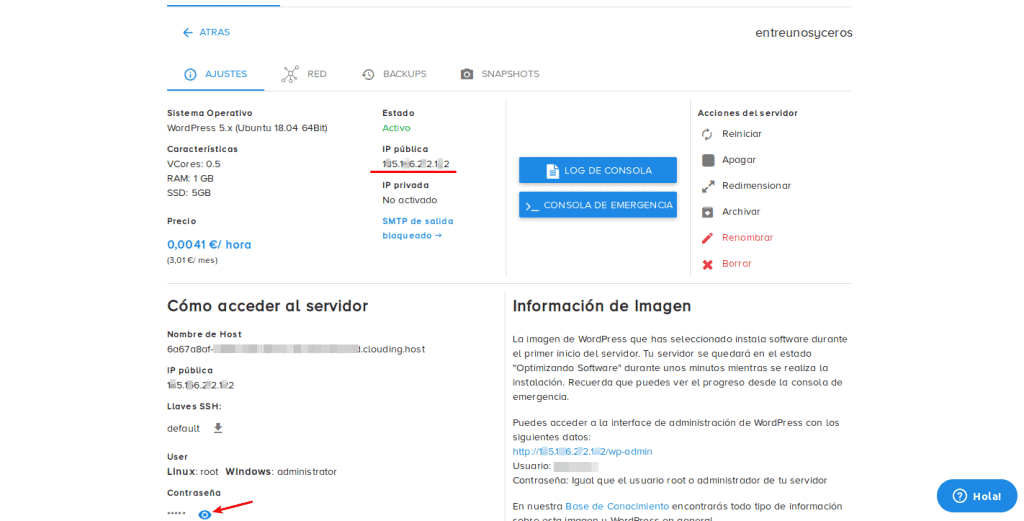Open the Hola! help chat button
This screenshot has height=521, width=1024.
(x=977, y=496)
